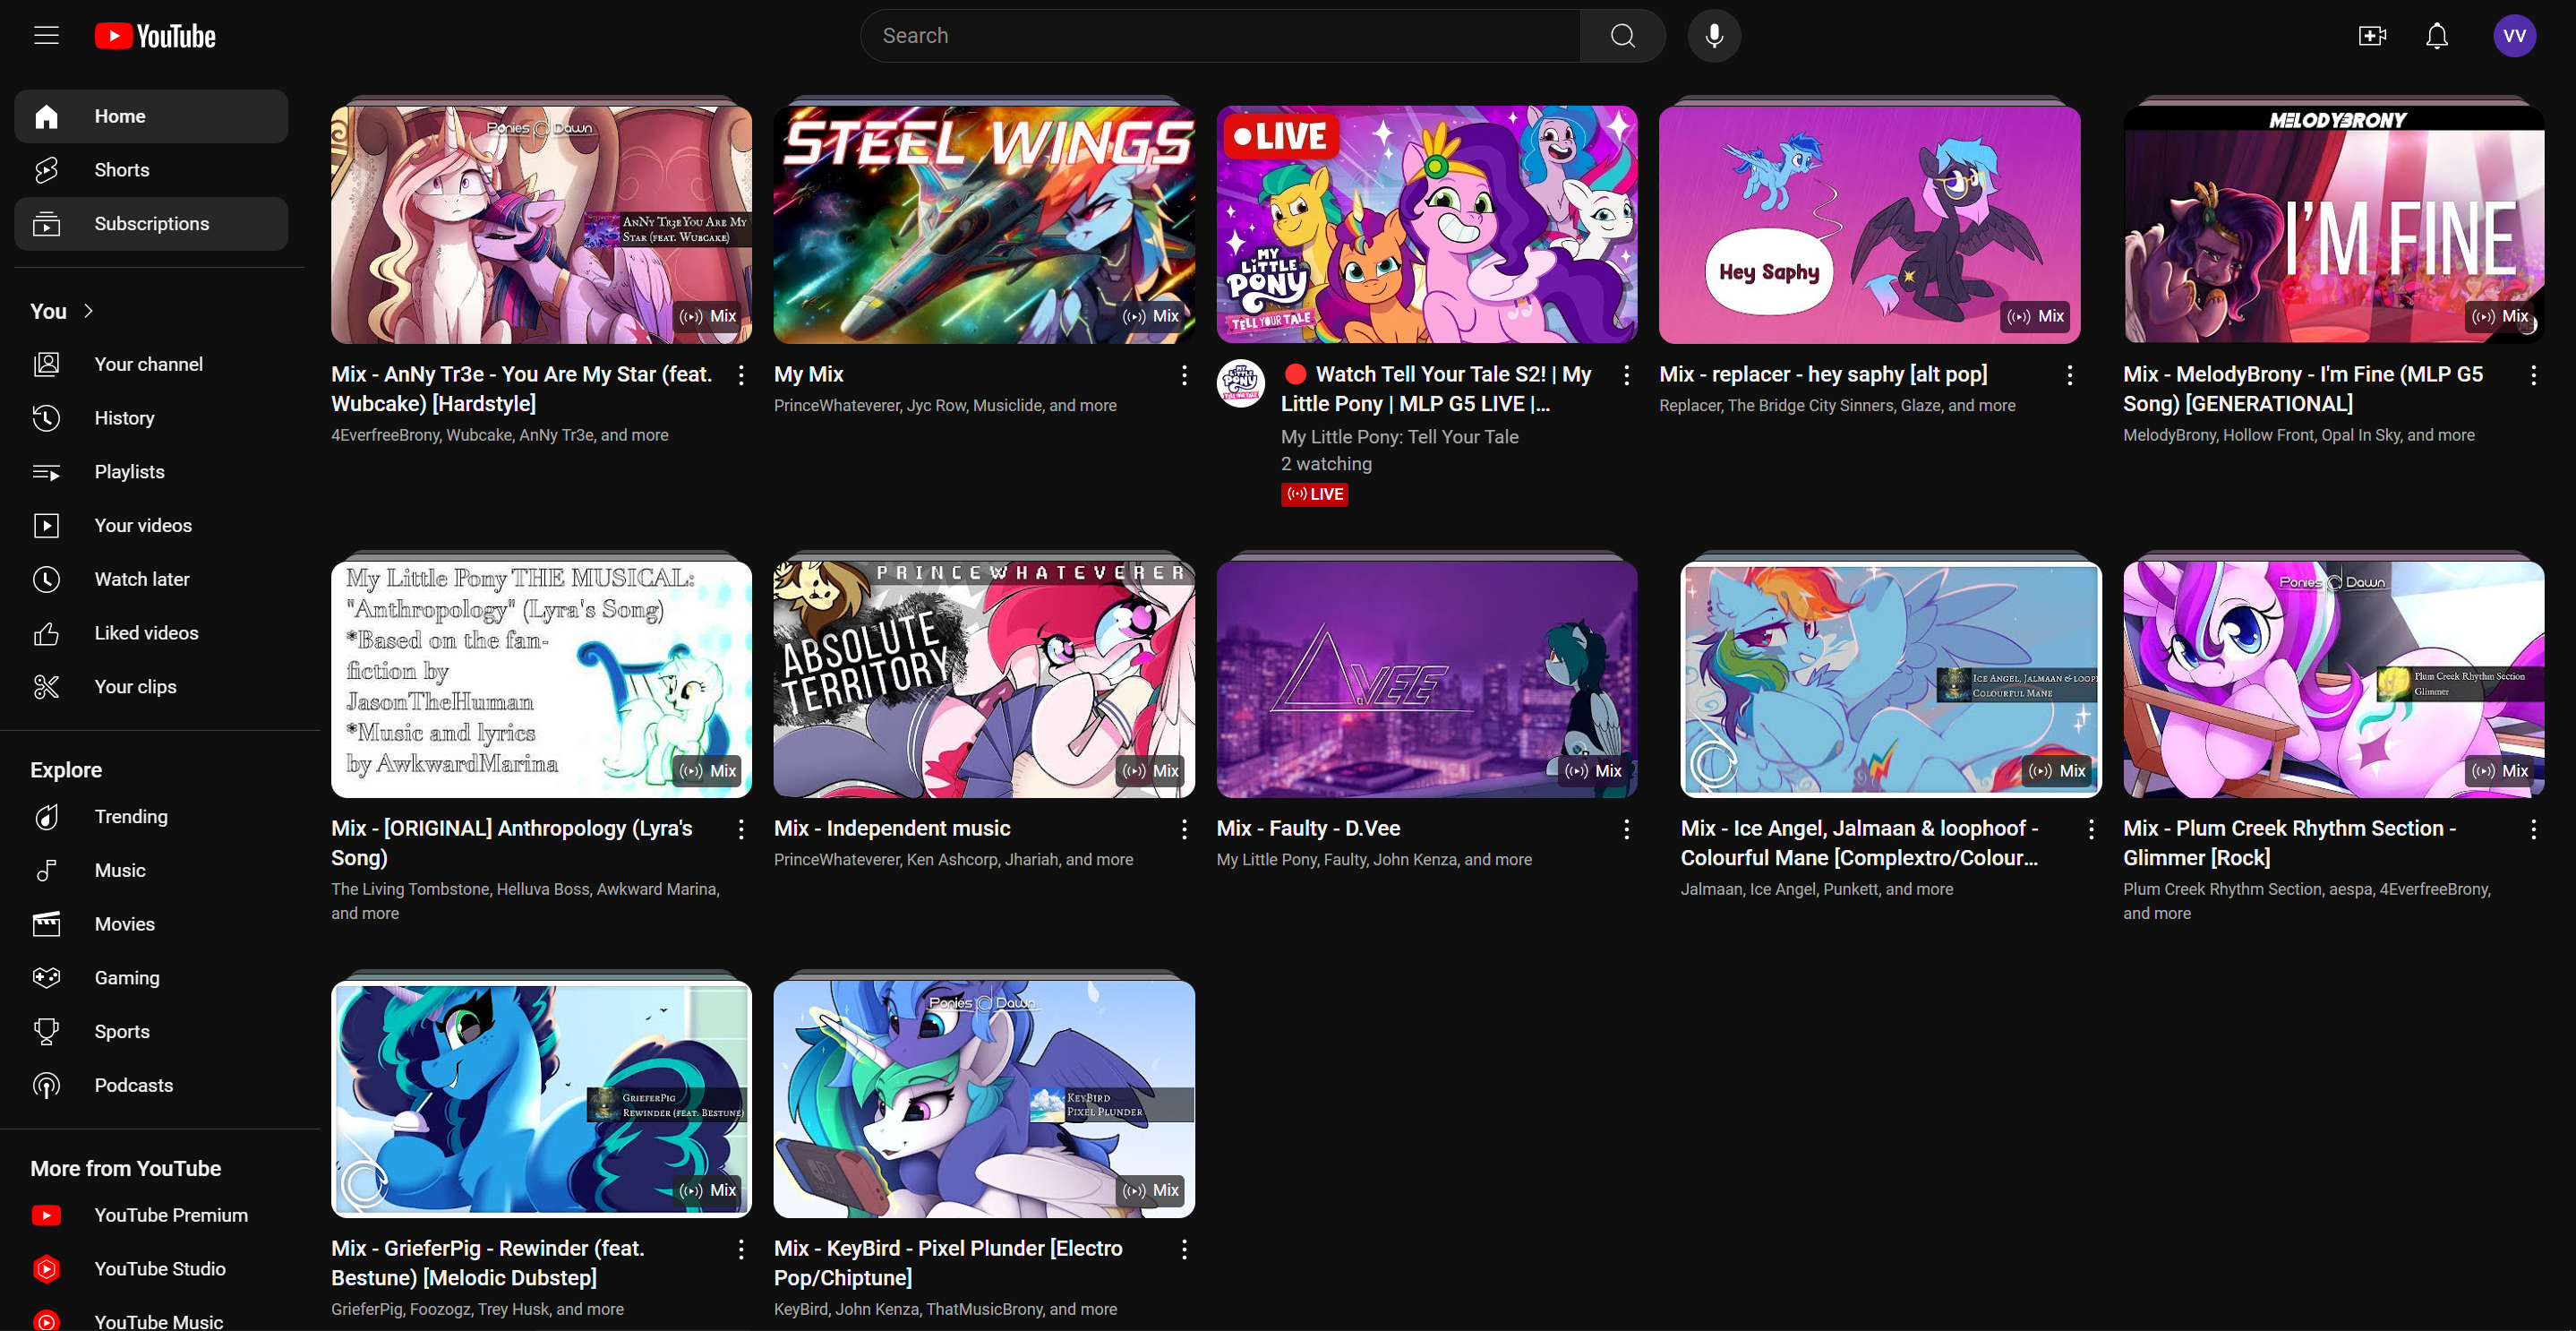Screen dimensions: 2576x1331
Task: Click the search magnifier button
Action: pos(1622,36)
